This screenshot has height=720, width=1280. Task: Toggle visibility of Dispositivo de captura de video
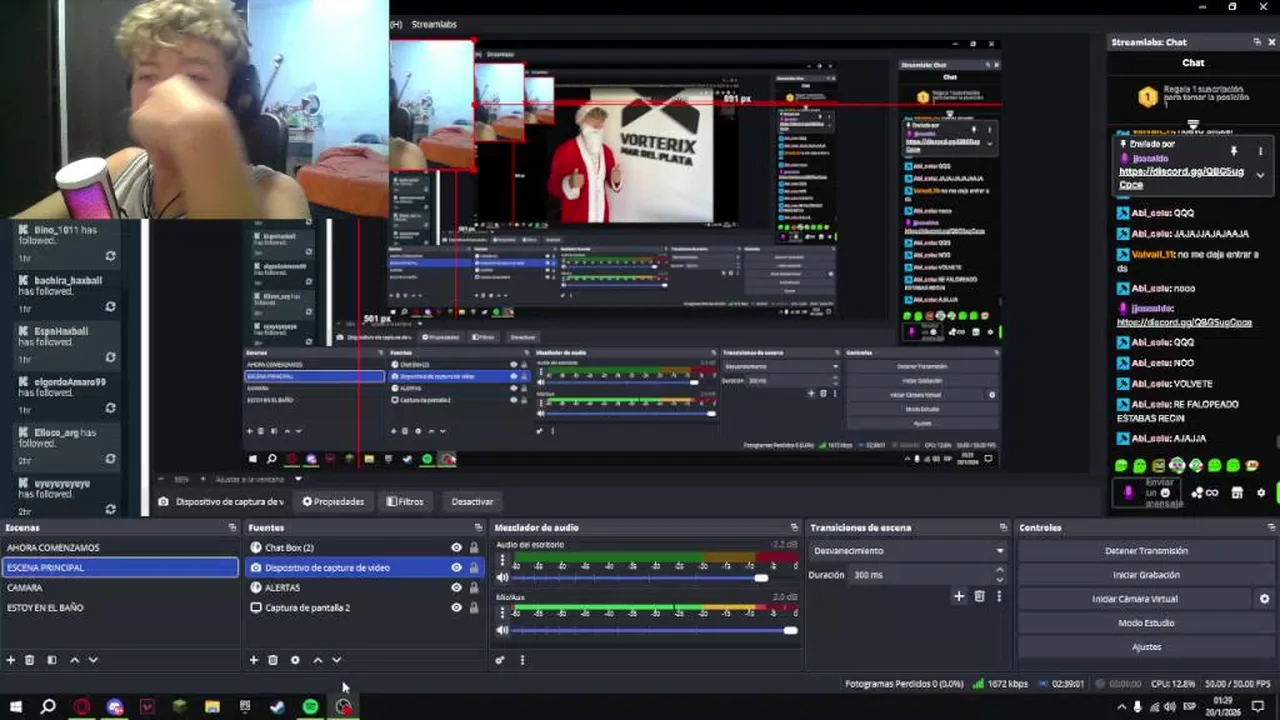coord(457,568)
